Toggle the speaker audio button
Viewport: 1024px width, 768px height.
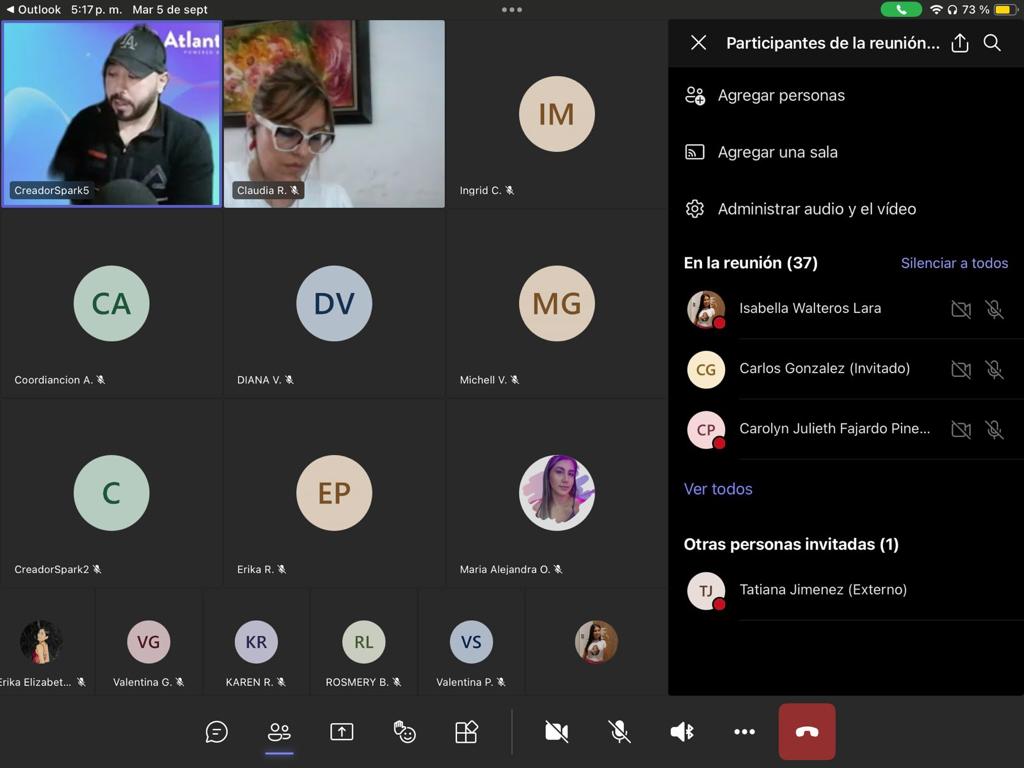pyautogui.click(x=682, y=732)
